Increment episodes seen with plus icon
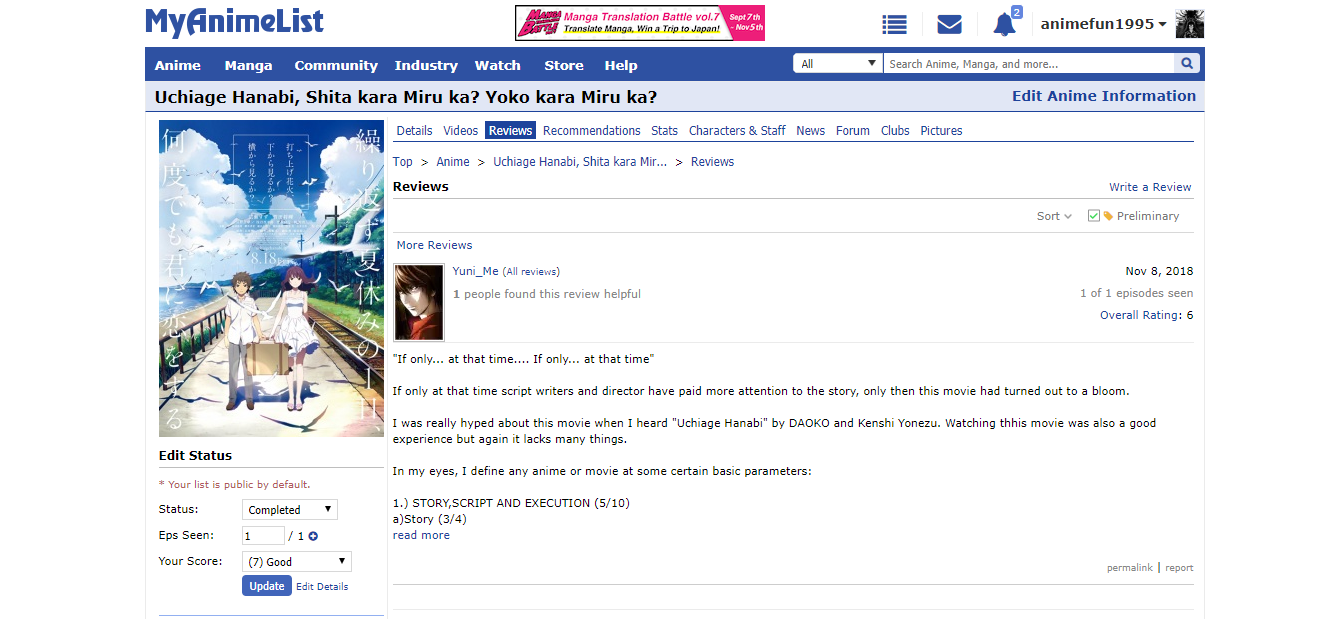 point(313,536)
